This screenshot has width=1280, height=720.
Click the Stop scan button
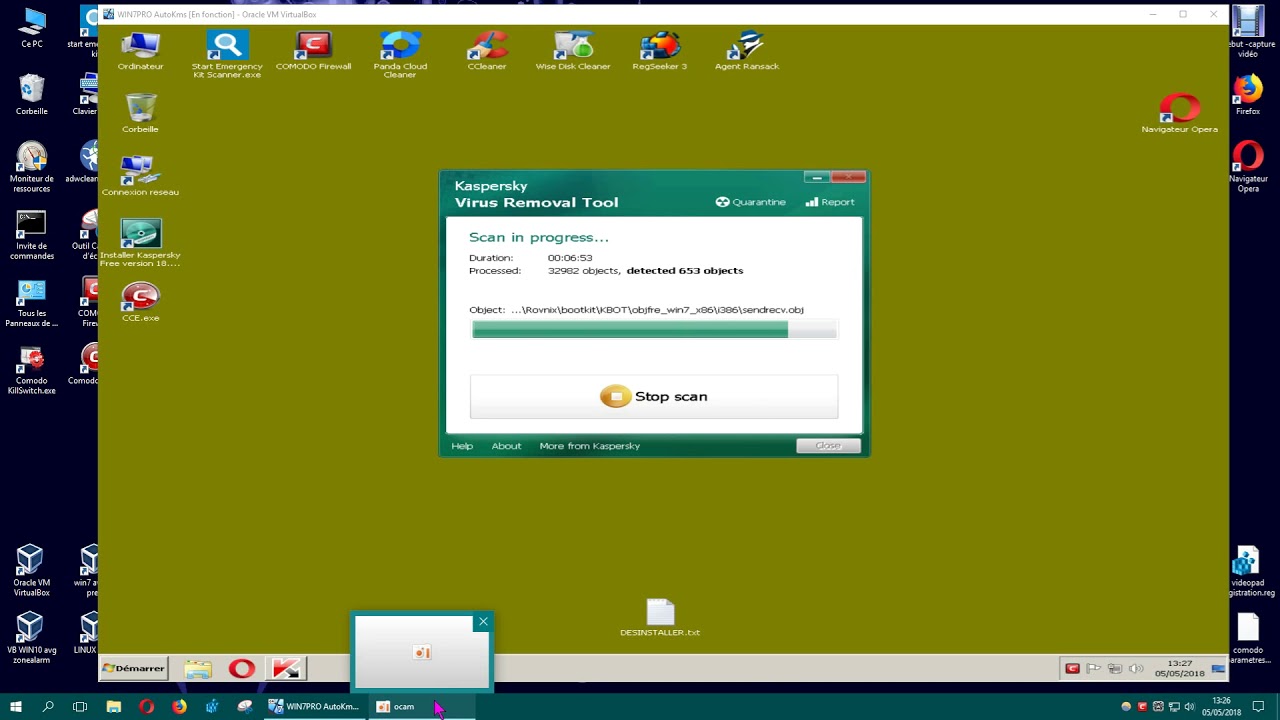[654, 397]
